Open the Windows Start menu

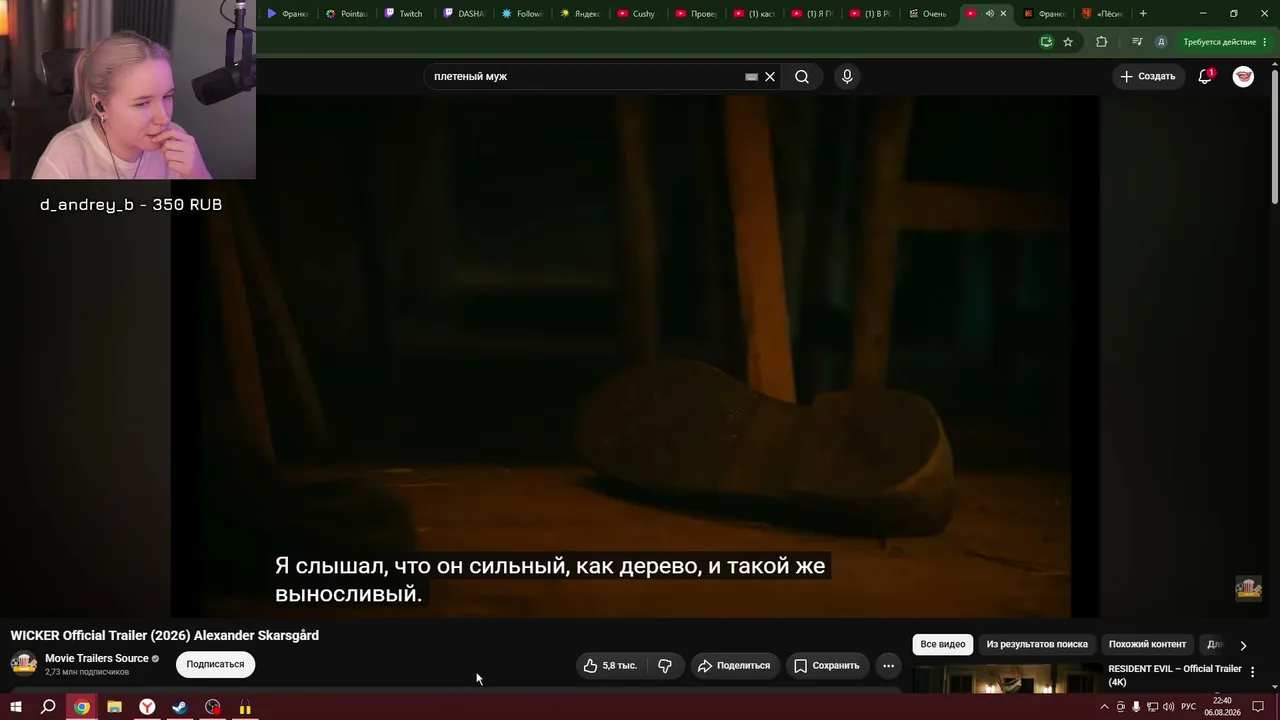click(16, 707)
